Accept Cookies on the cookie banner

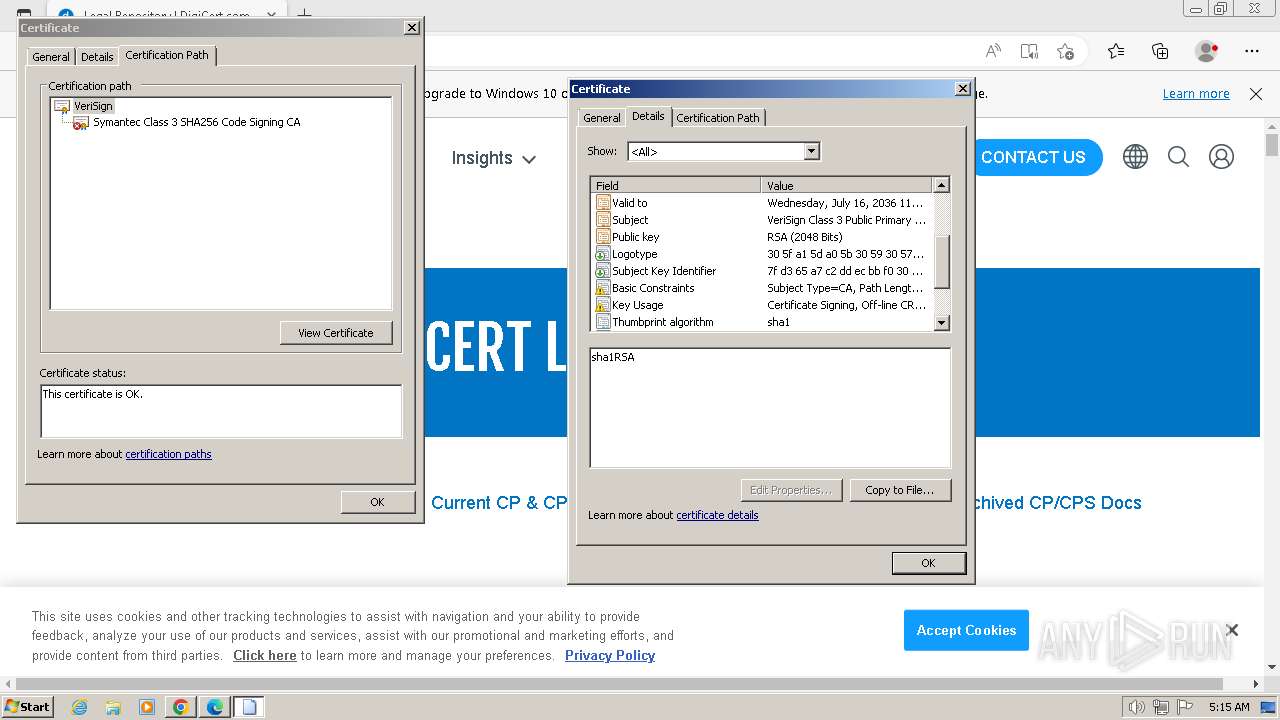(x=966, y=630)
